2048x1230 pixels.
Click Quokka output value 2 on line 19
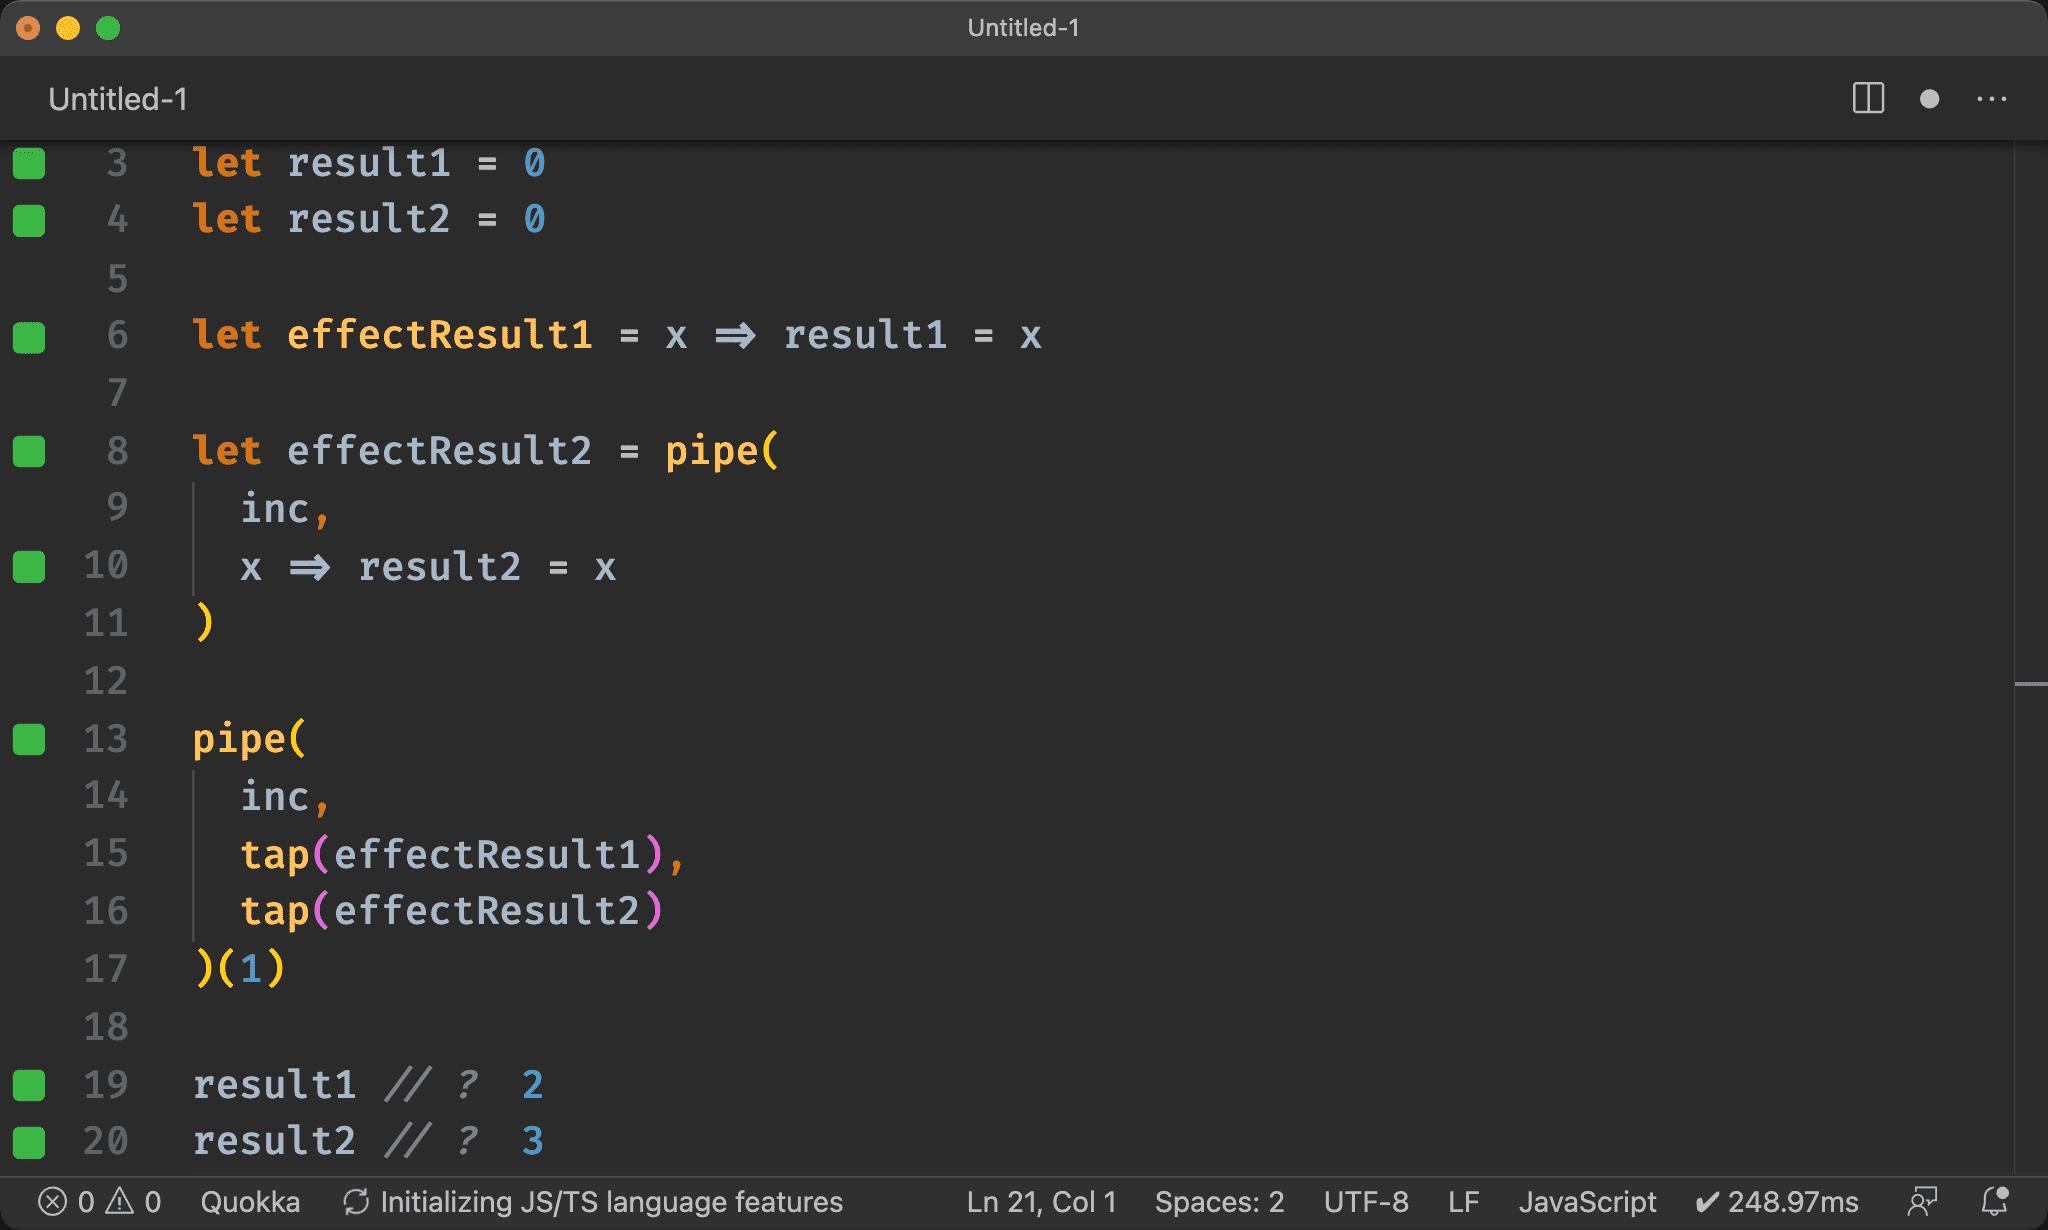pos(533,1085)
